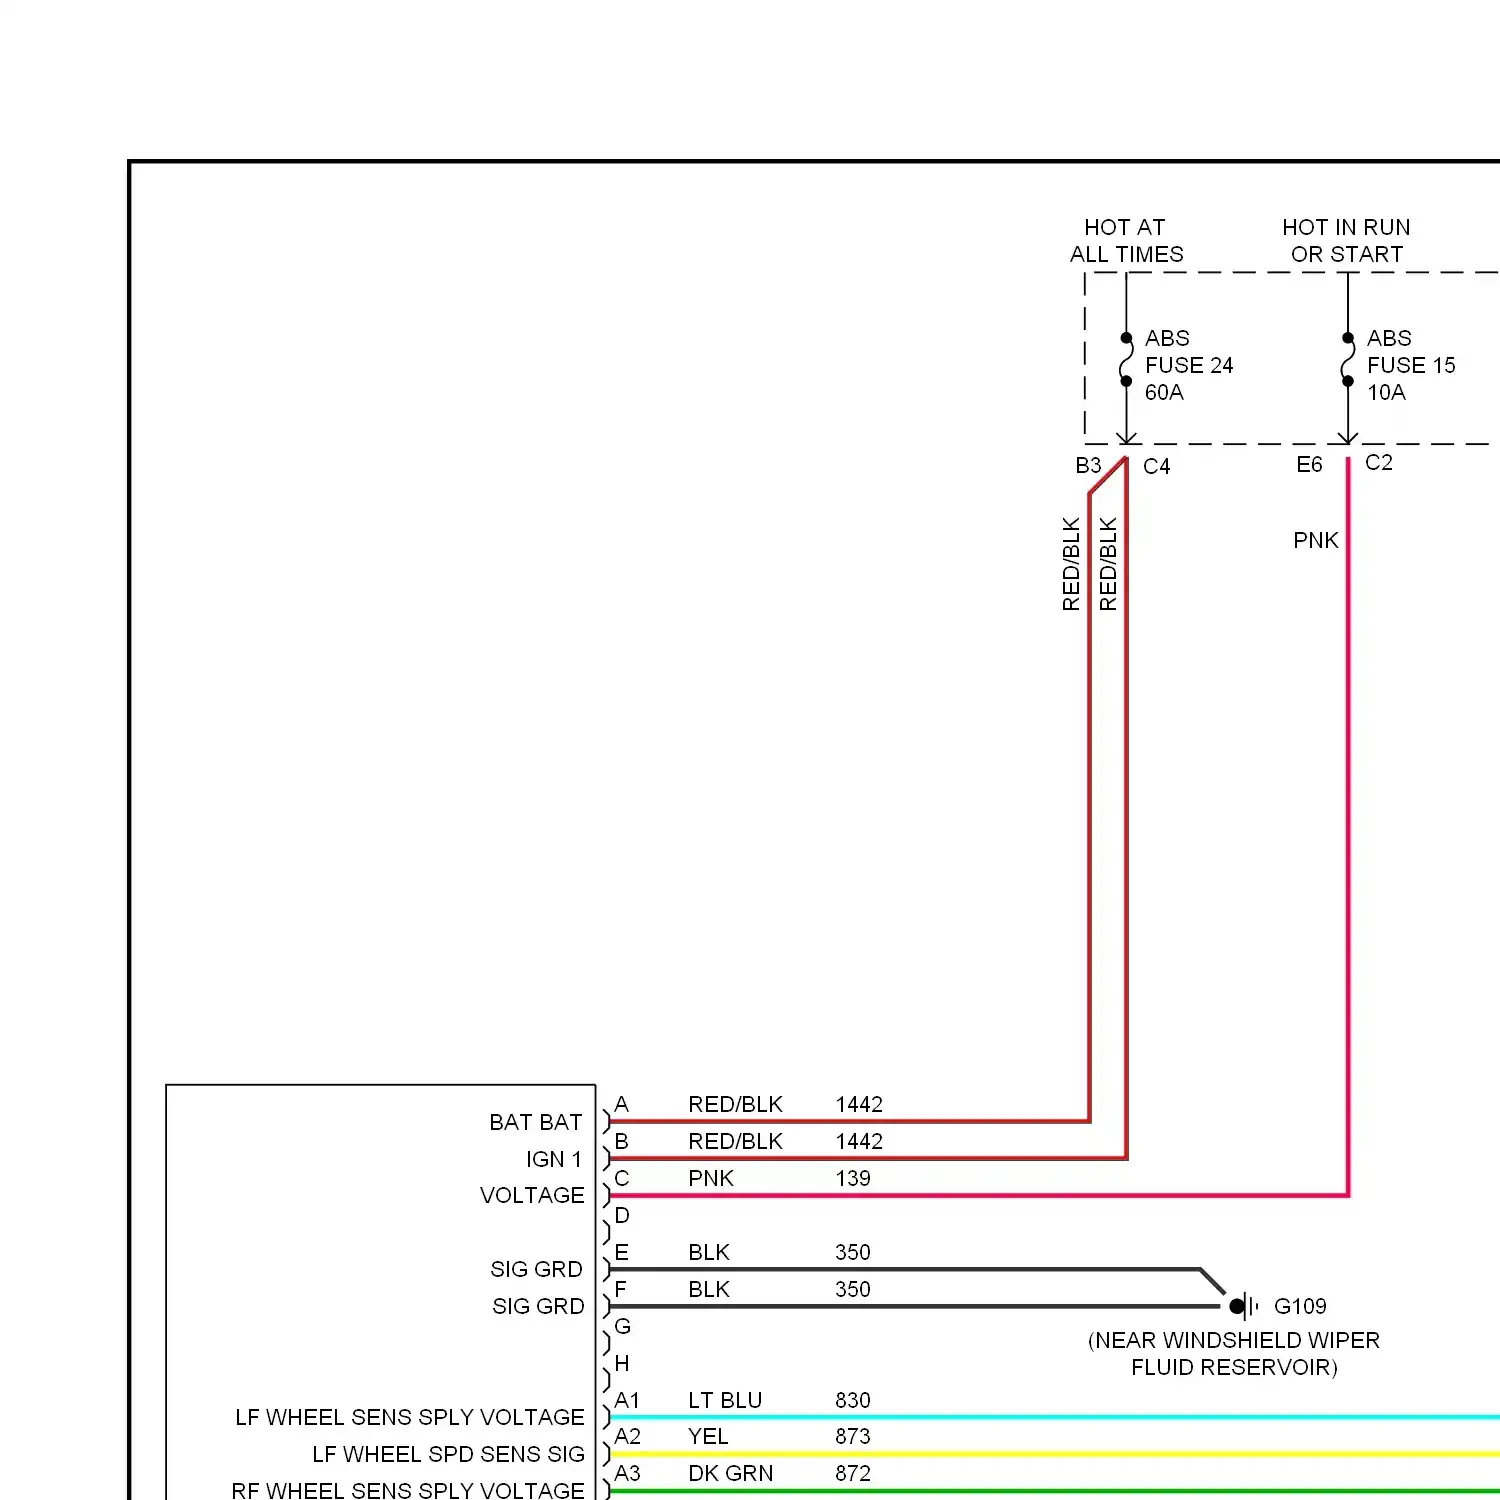Click circuit number 830

pyautogui.click(x=853, y=1401)
